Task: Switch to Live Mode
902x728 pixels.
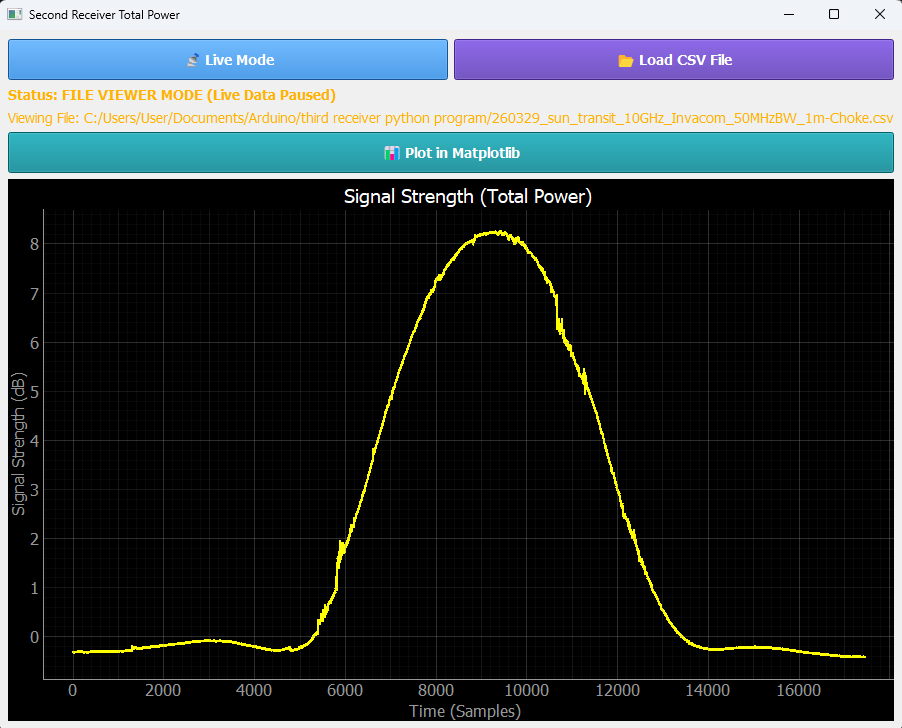Action: click(x=228, y=60)
